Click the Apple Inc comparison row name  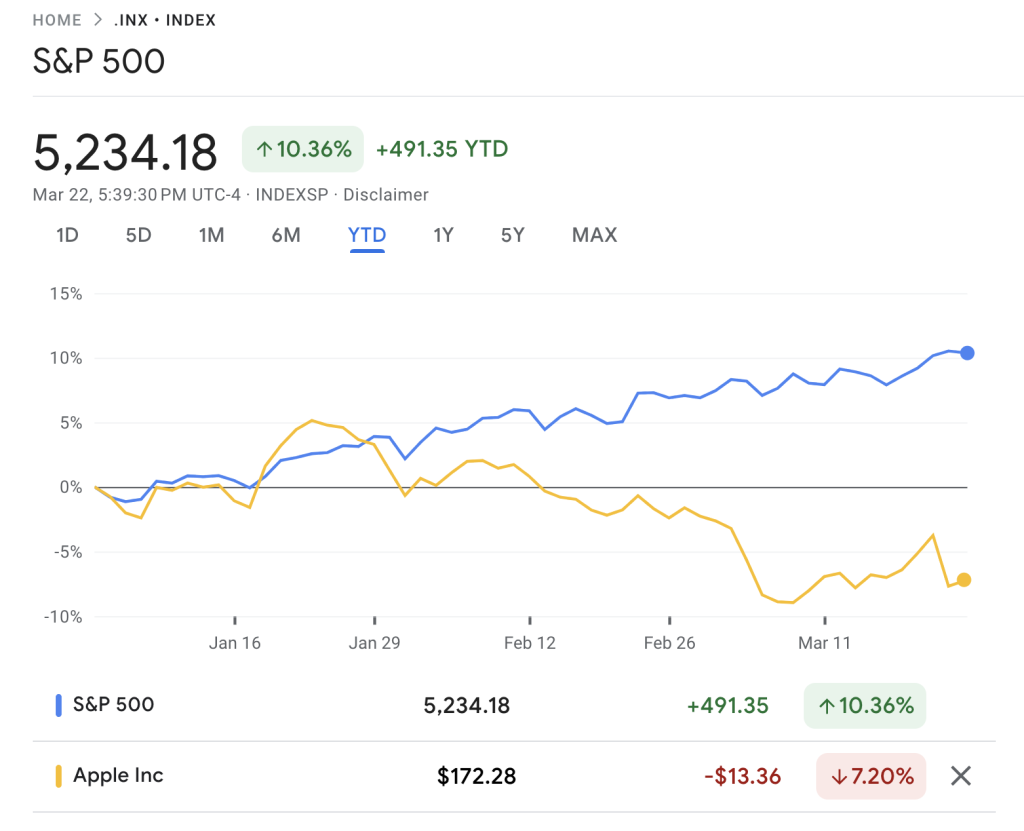tap(118, 776)
